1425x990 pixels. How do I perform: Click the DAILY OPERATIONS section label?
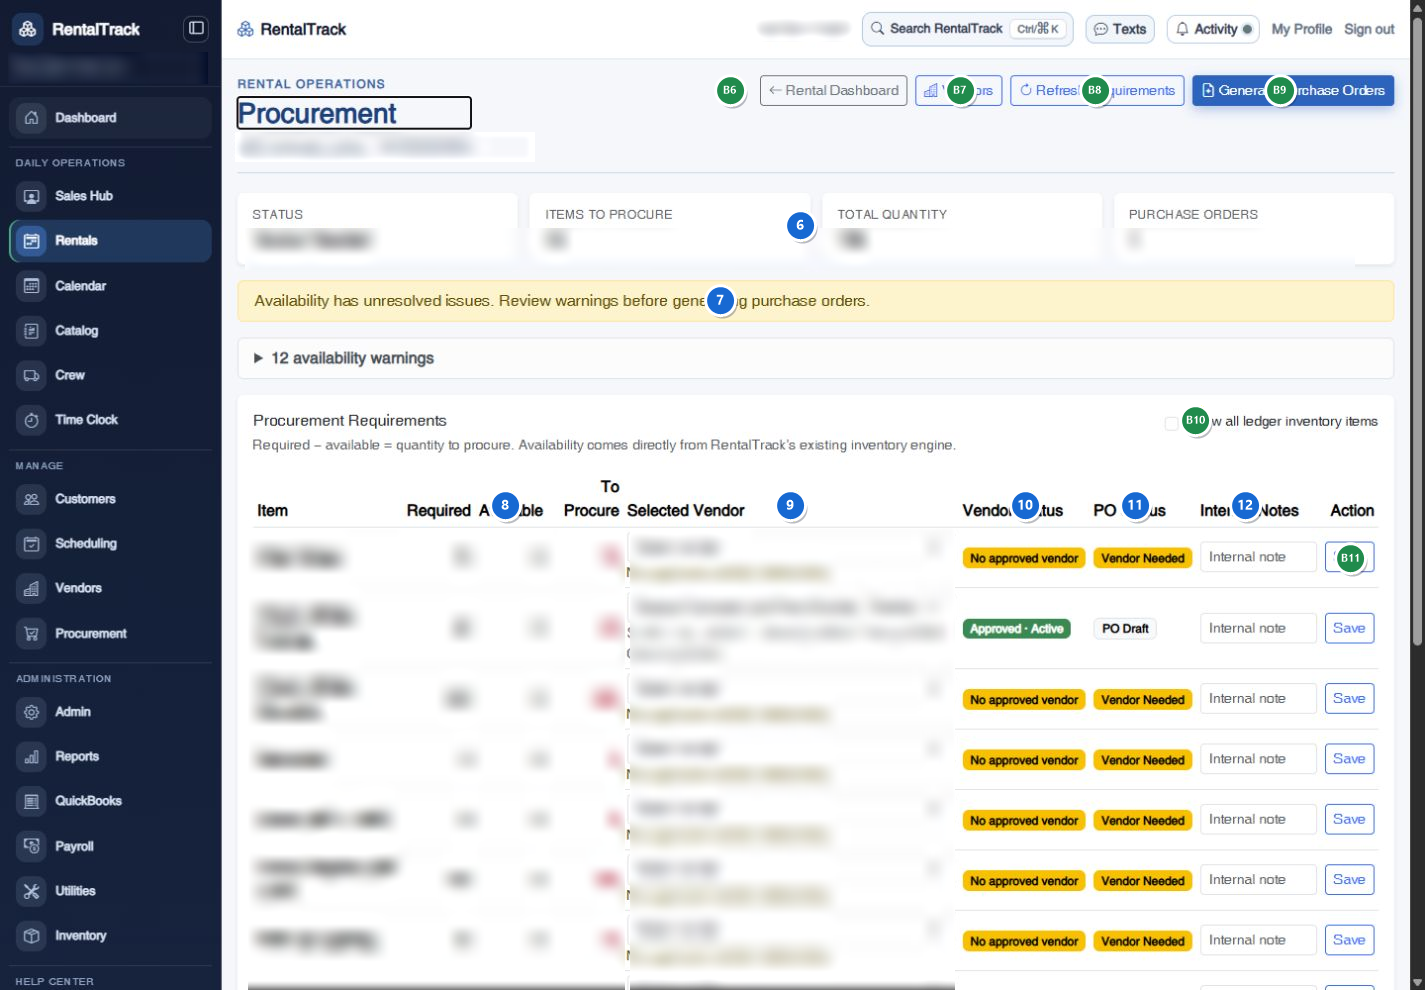click(x=70, y=163)
